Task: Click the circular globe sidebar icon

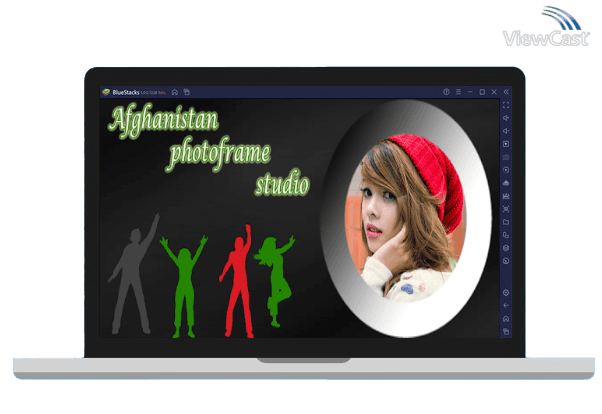Action: tap(506, 261)
